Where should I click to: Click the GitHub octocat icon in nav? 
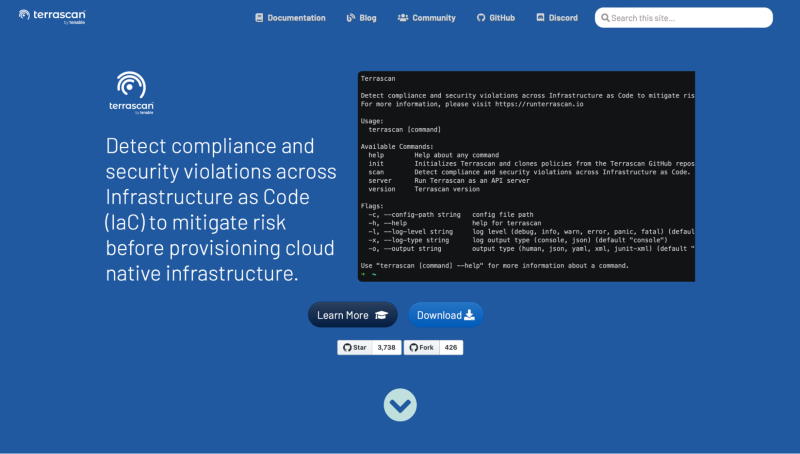pos(481,18)
